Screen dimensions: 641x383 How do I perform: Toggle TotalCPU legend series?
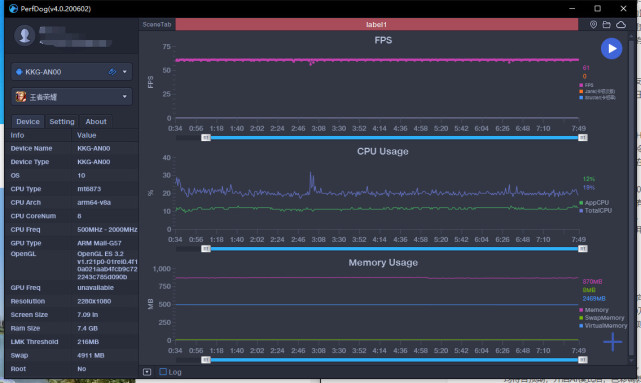pos(596,211)
